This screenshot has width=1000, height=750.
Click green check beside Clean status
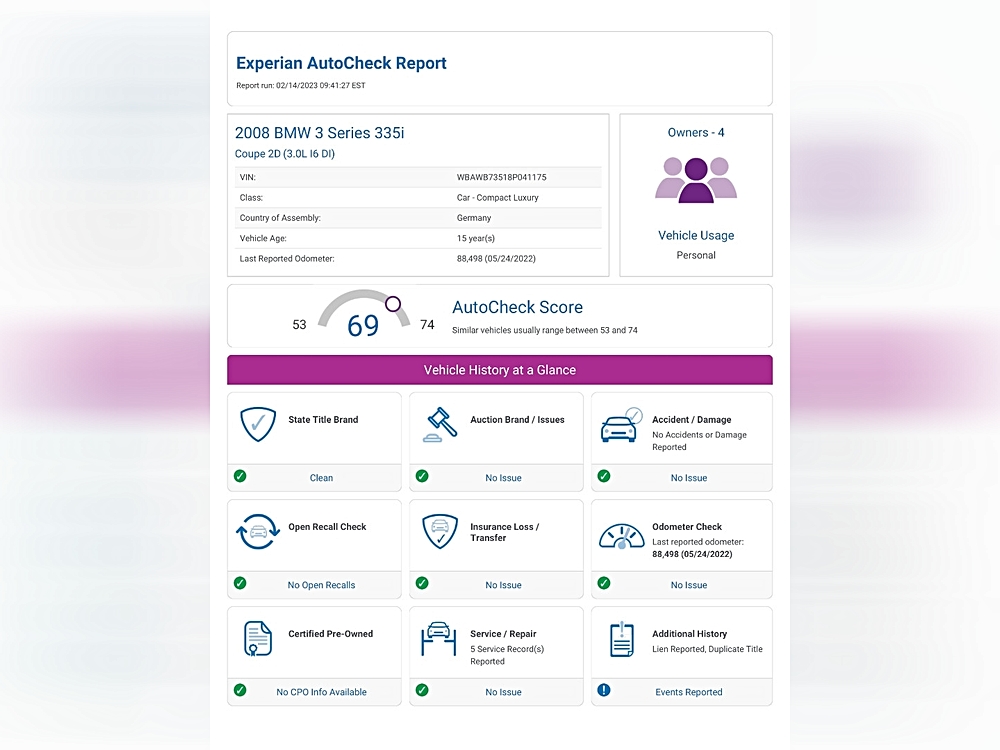240,476
